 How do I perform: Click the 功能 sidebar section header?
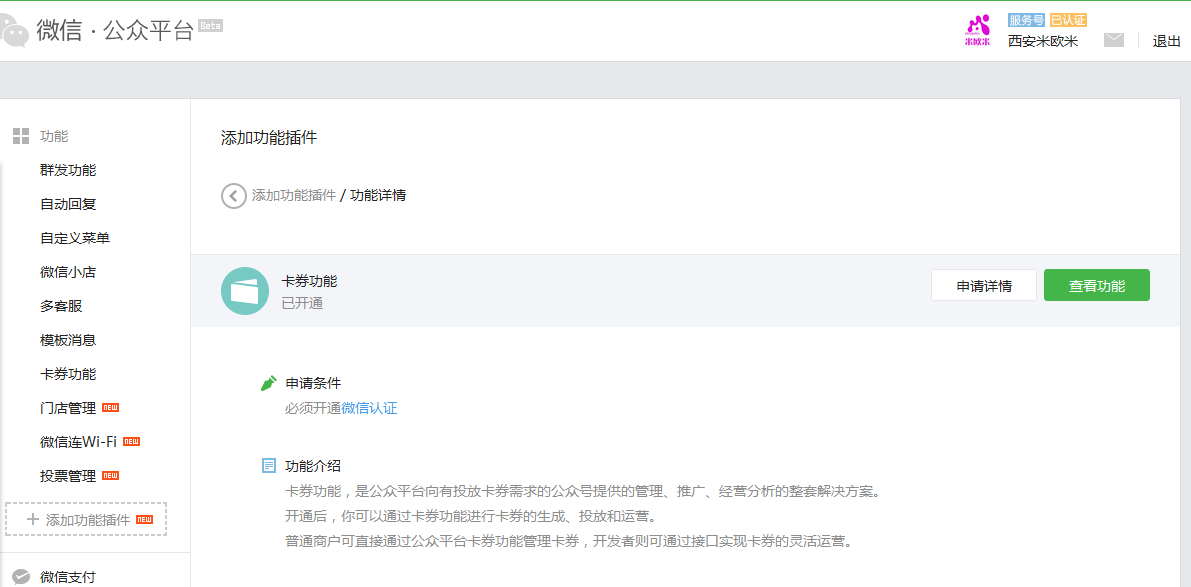click(54, 136)
